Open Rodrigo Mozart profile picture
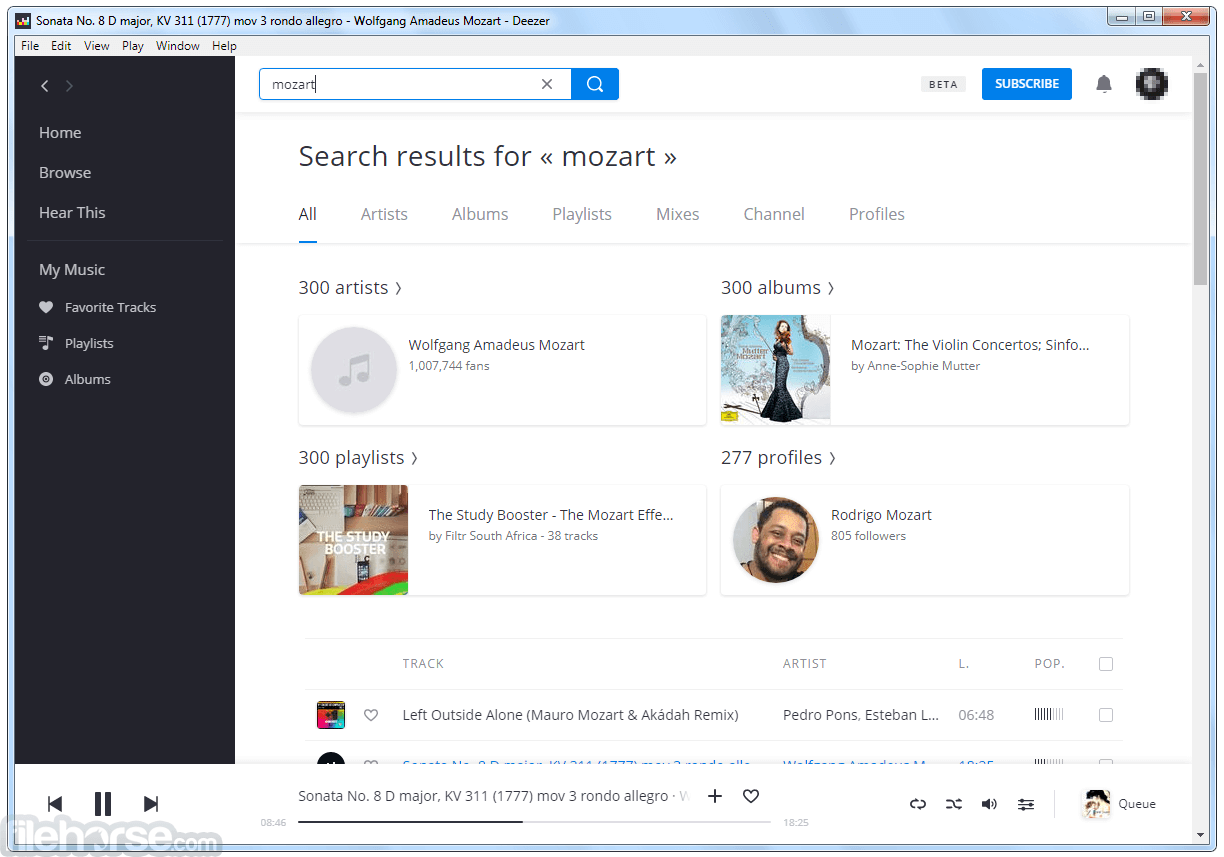1224x857 pixels. [x=776, y=540]
